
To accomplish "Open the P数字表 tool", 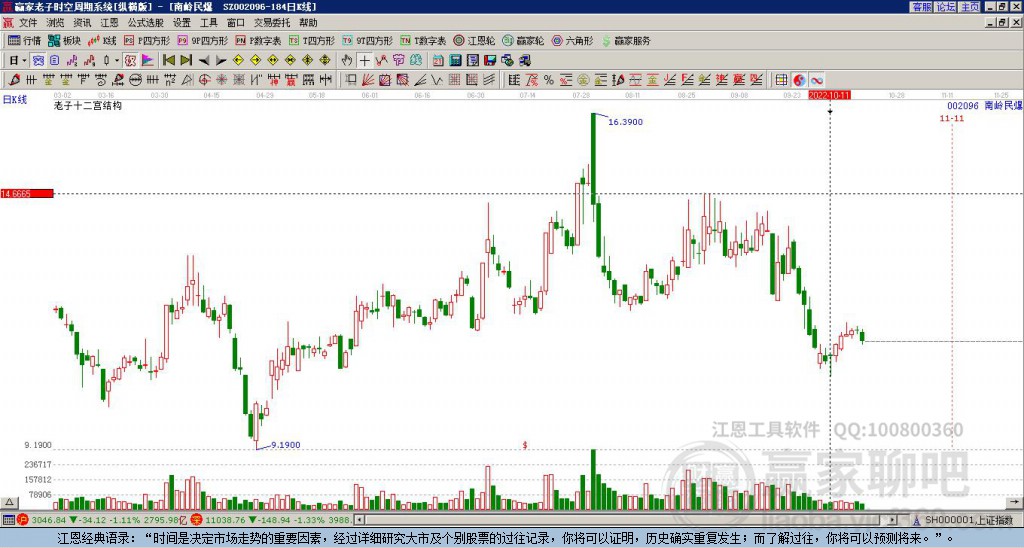I will (258, 40).
